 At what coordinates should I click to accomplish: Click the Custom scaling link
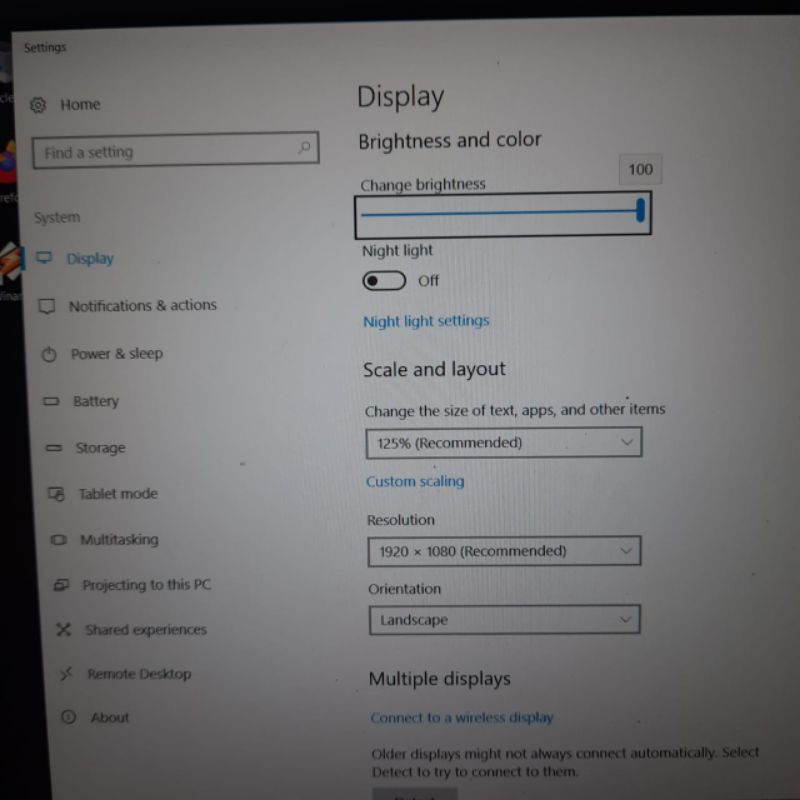click(x=415, y=481)
